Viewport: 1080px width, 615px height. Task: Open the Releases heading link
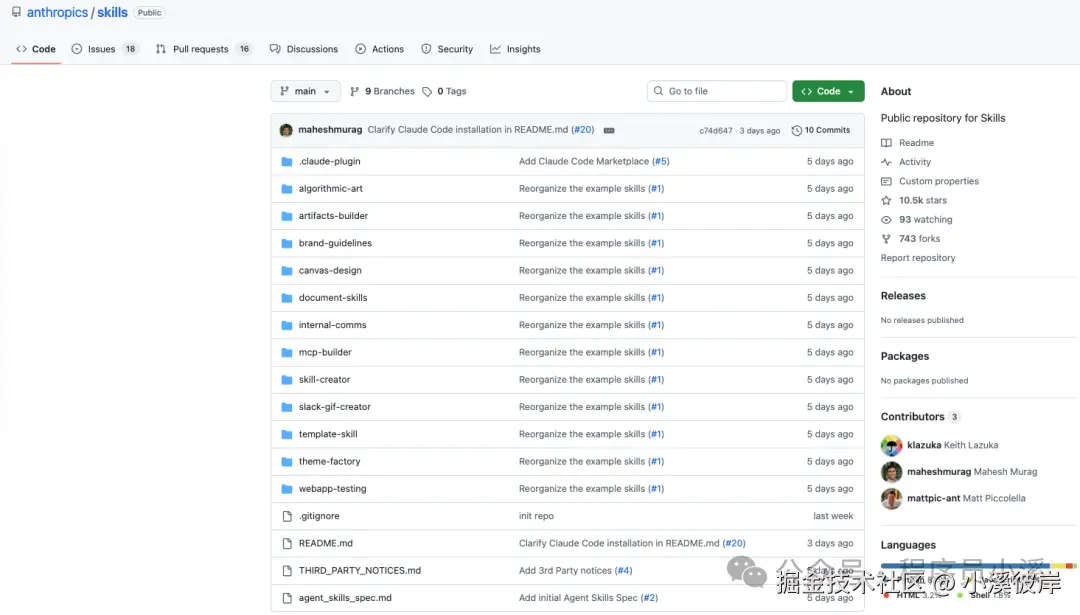click(903, 295)
